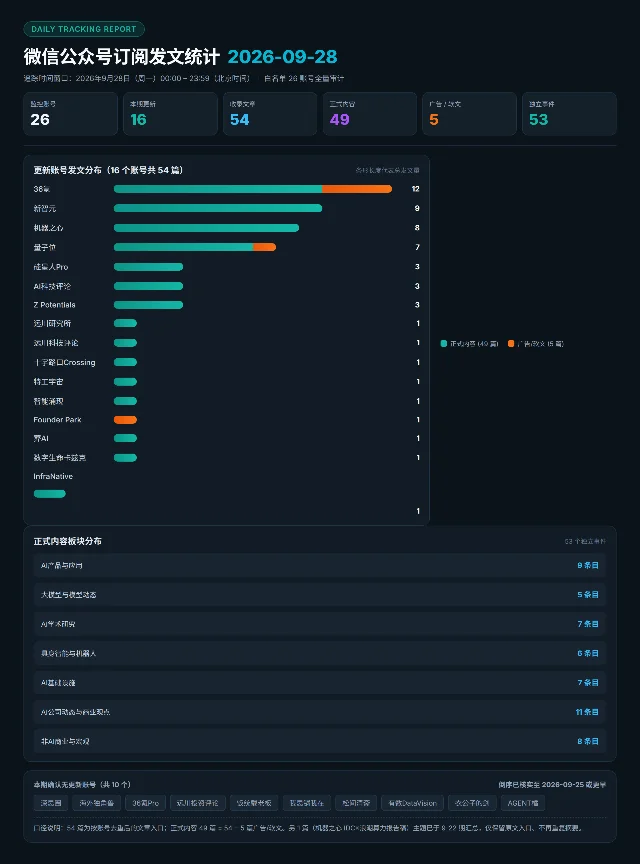Select the blue 54 stat card

tap(270, 114)
